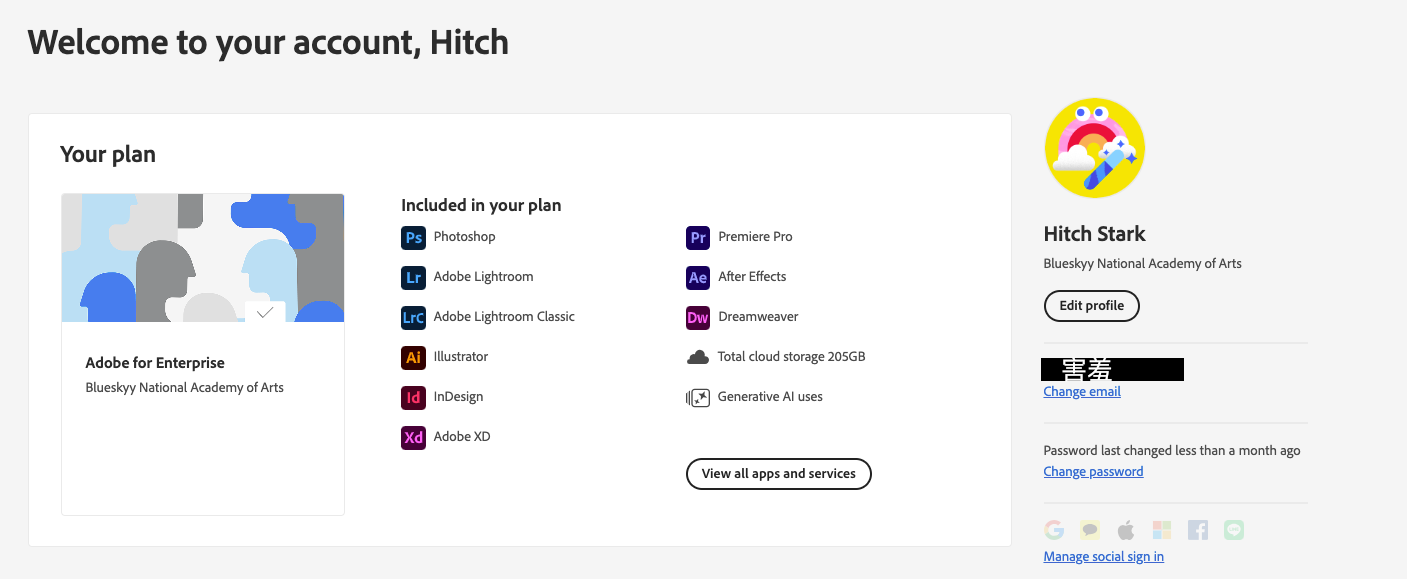Viewport: 1407px width, 579px height.
Task: Click the Illustrator app name
Action: (x=461, y=357)
